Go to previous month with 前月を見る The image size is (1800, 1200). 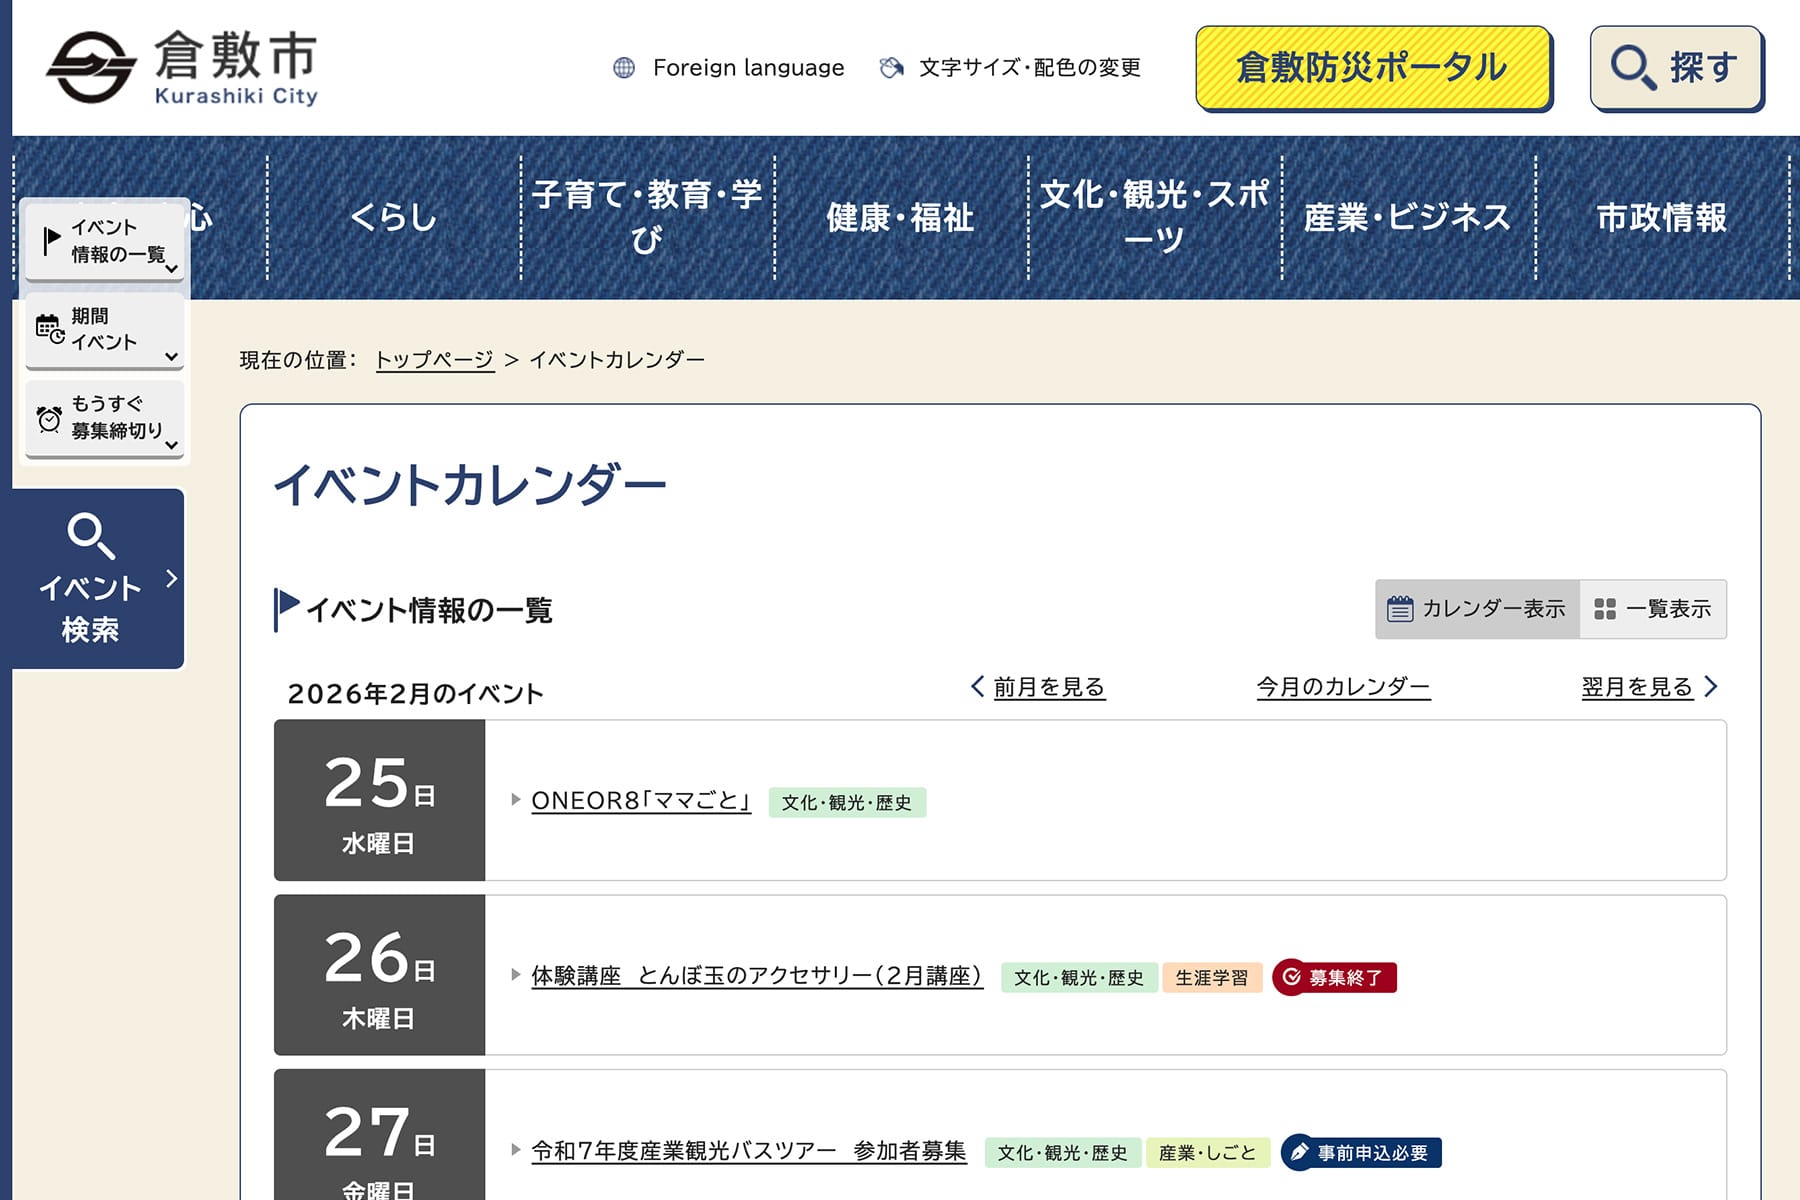[1048, 687]
